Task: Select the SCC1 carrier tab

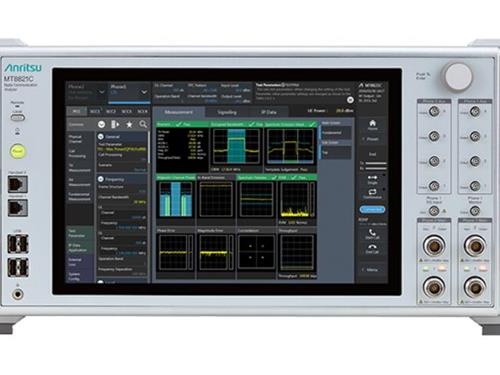Action: coord(95,111)
